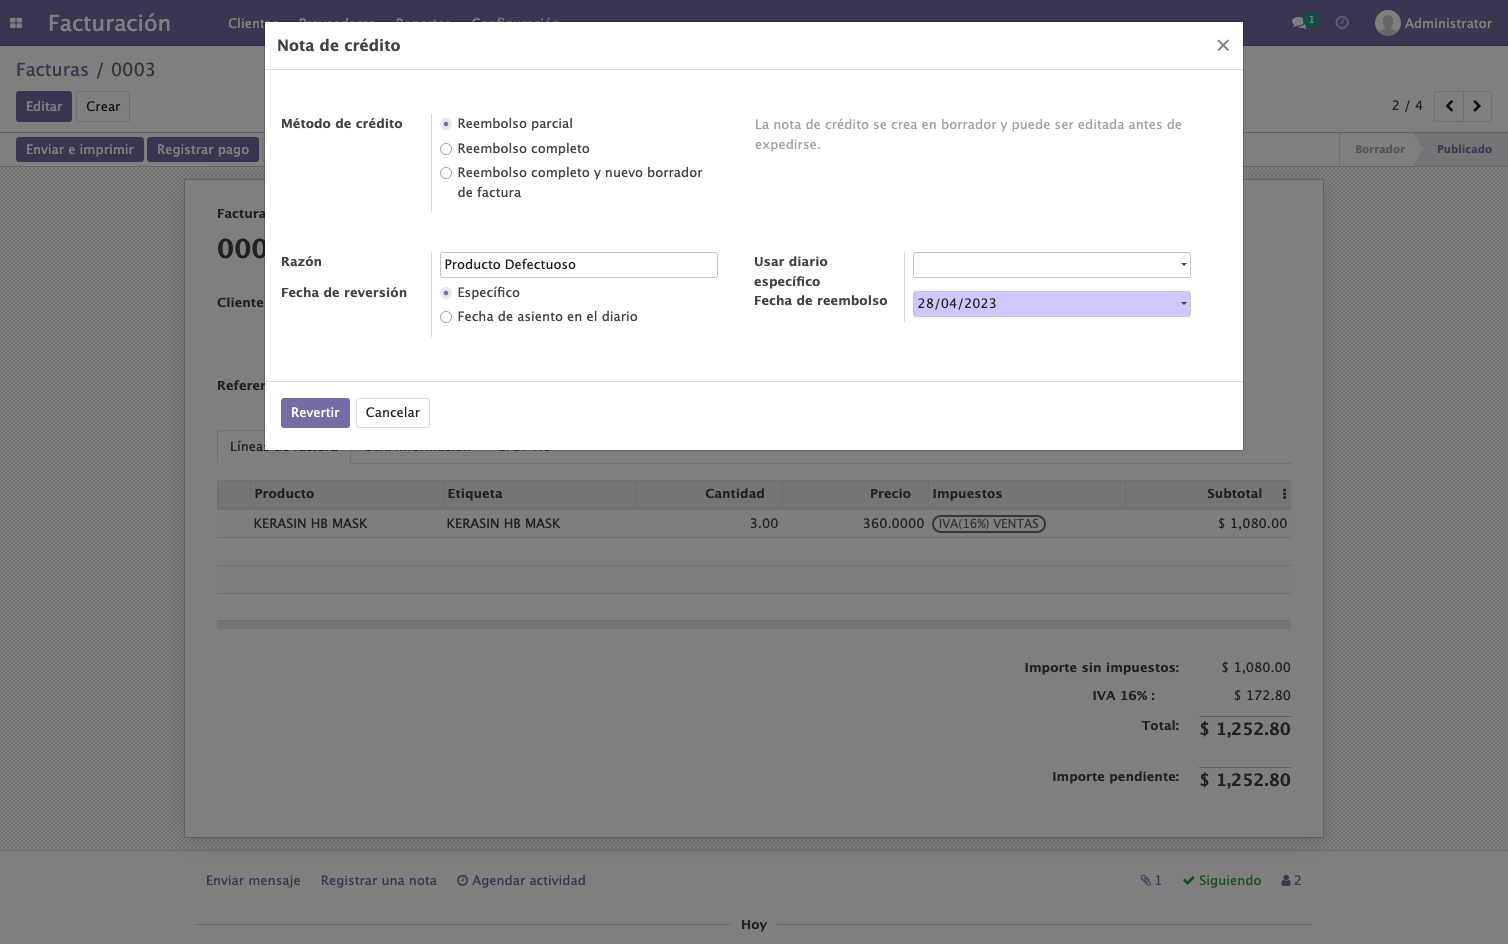Go to previous invoice record arrow
This screenshot has width=1508, height=944.
[1449, 106]
